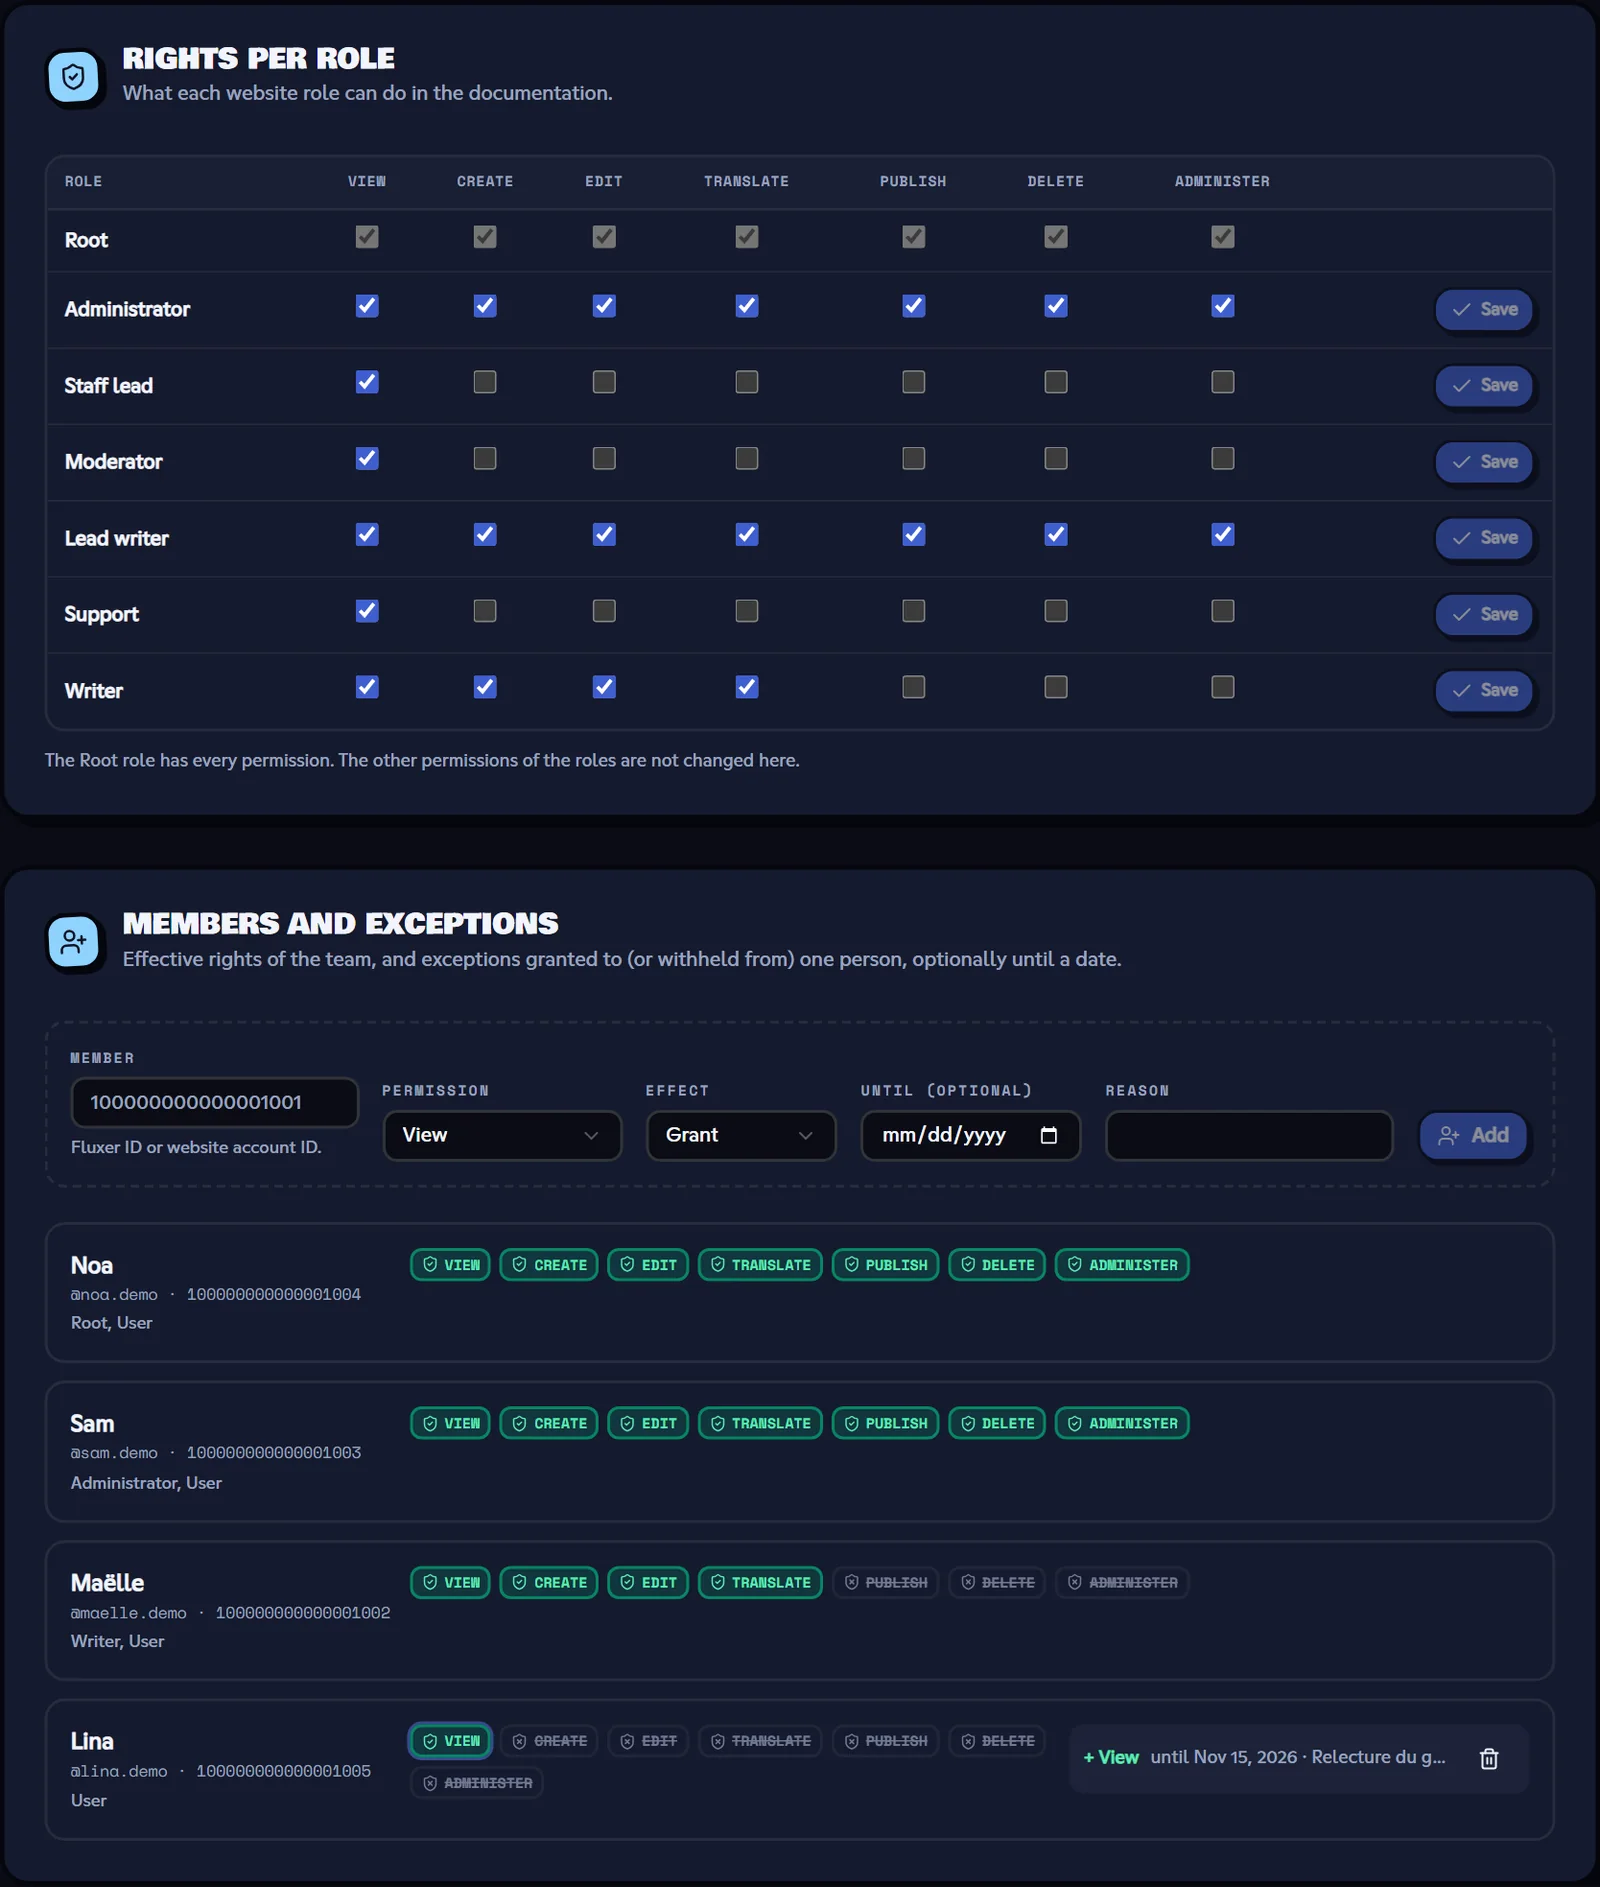This screenshot has height=1887, width=1600.
Task: Click the TRANSLATE column header
Action: coord(746,182)
